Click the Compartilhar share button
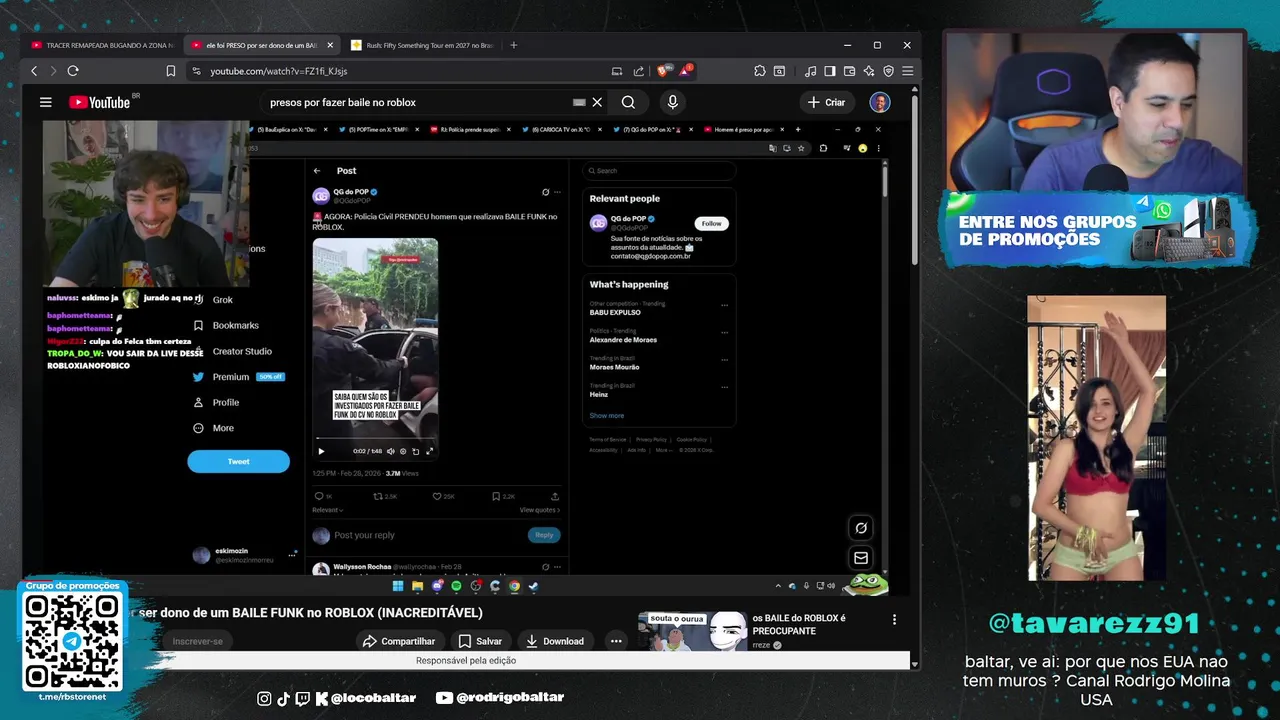The height and width of the screenshot is (720, 1280). [x=399, y=641]
